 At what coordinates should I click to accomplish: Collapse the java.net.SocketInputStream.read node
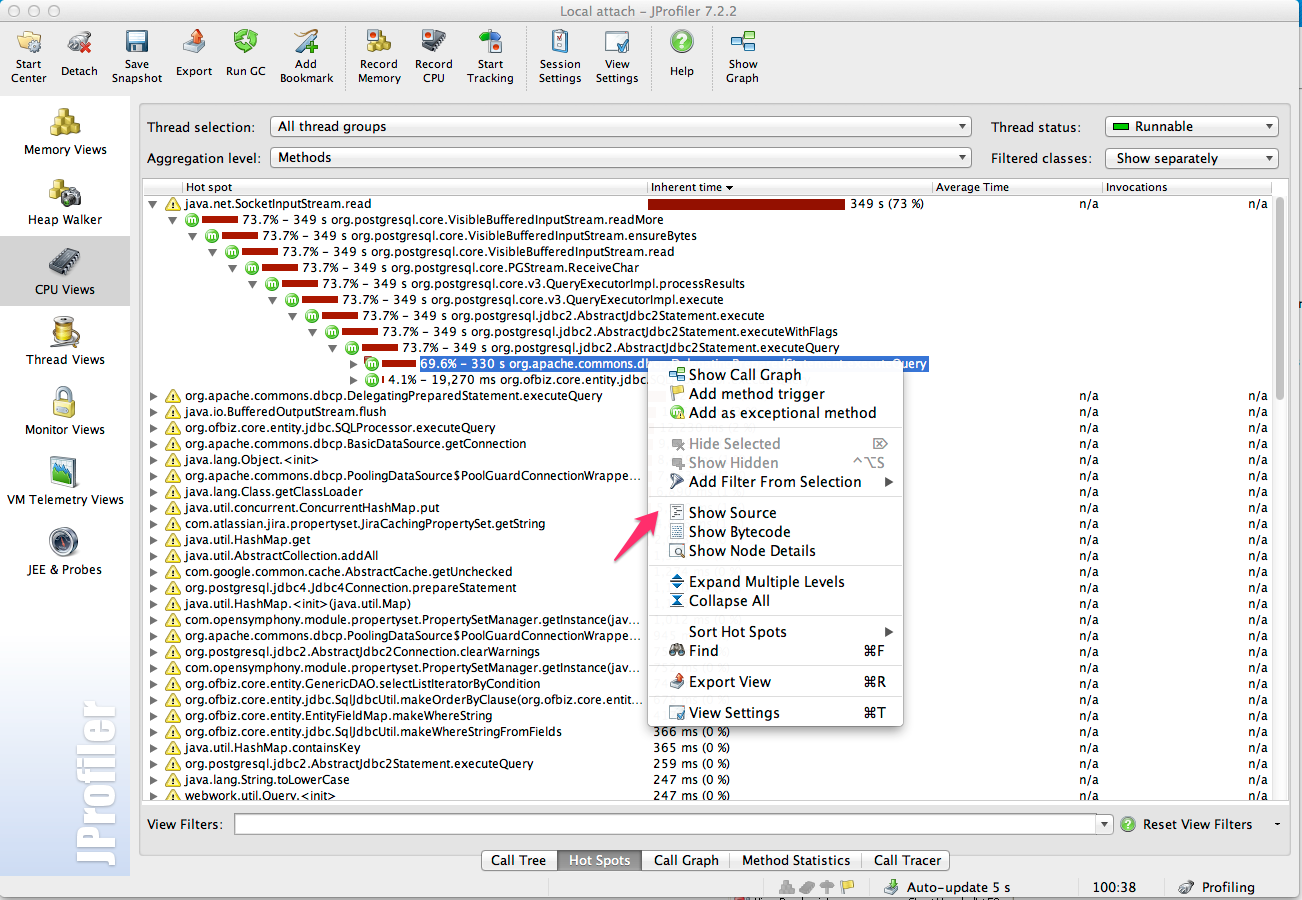click(154, 204)
